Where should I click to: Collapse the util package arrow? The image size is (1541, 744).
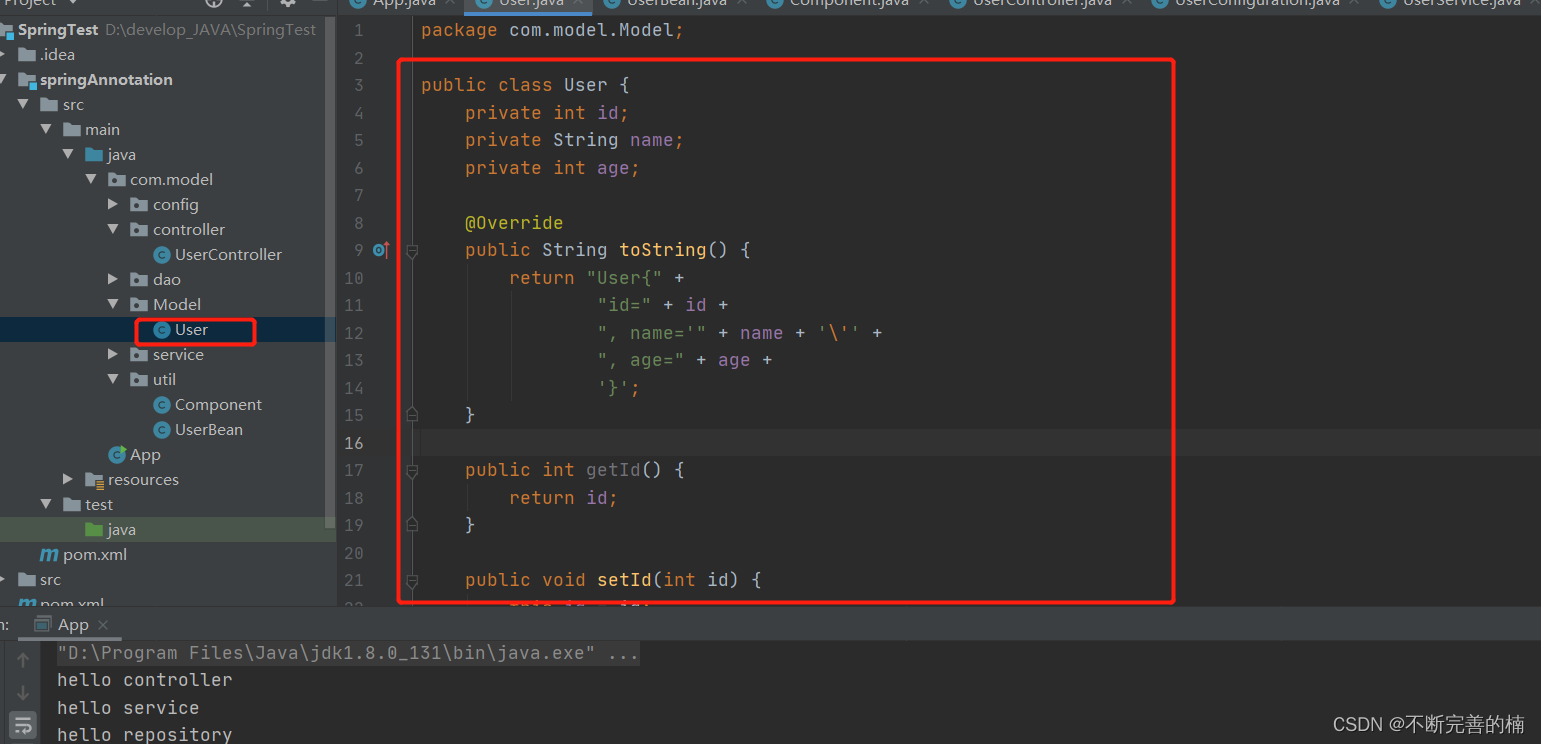[114, 380]
